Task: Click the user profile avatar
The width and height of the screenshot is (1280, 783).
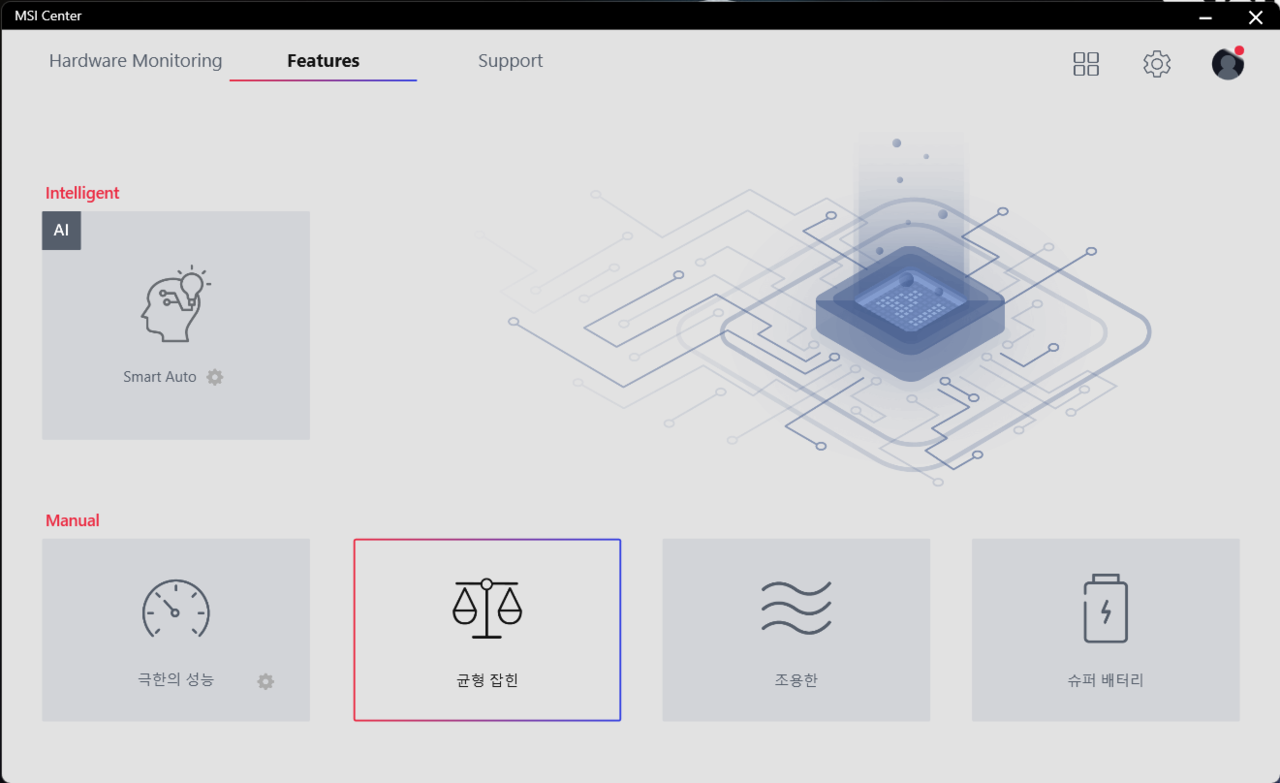Action: [x=1227, y=64]
